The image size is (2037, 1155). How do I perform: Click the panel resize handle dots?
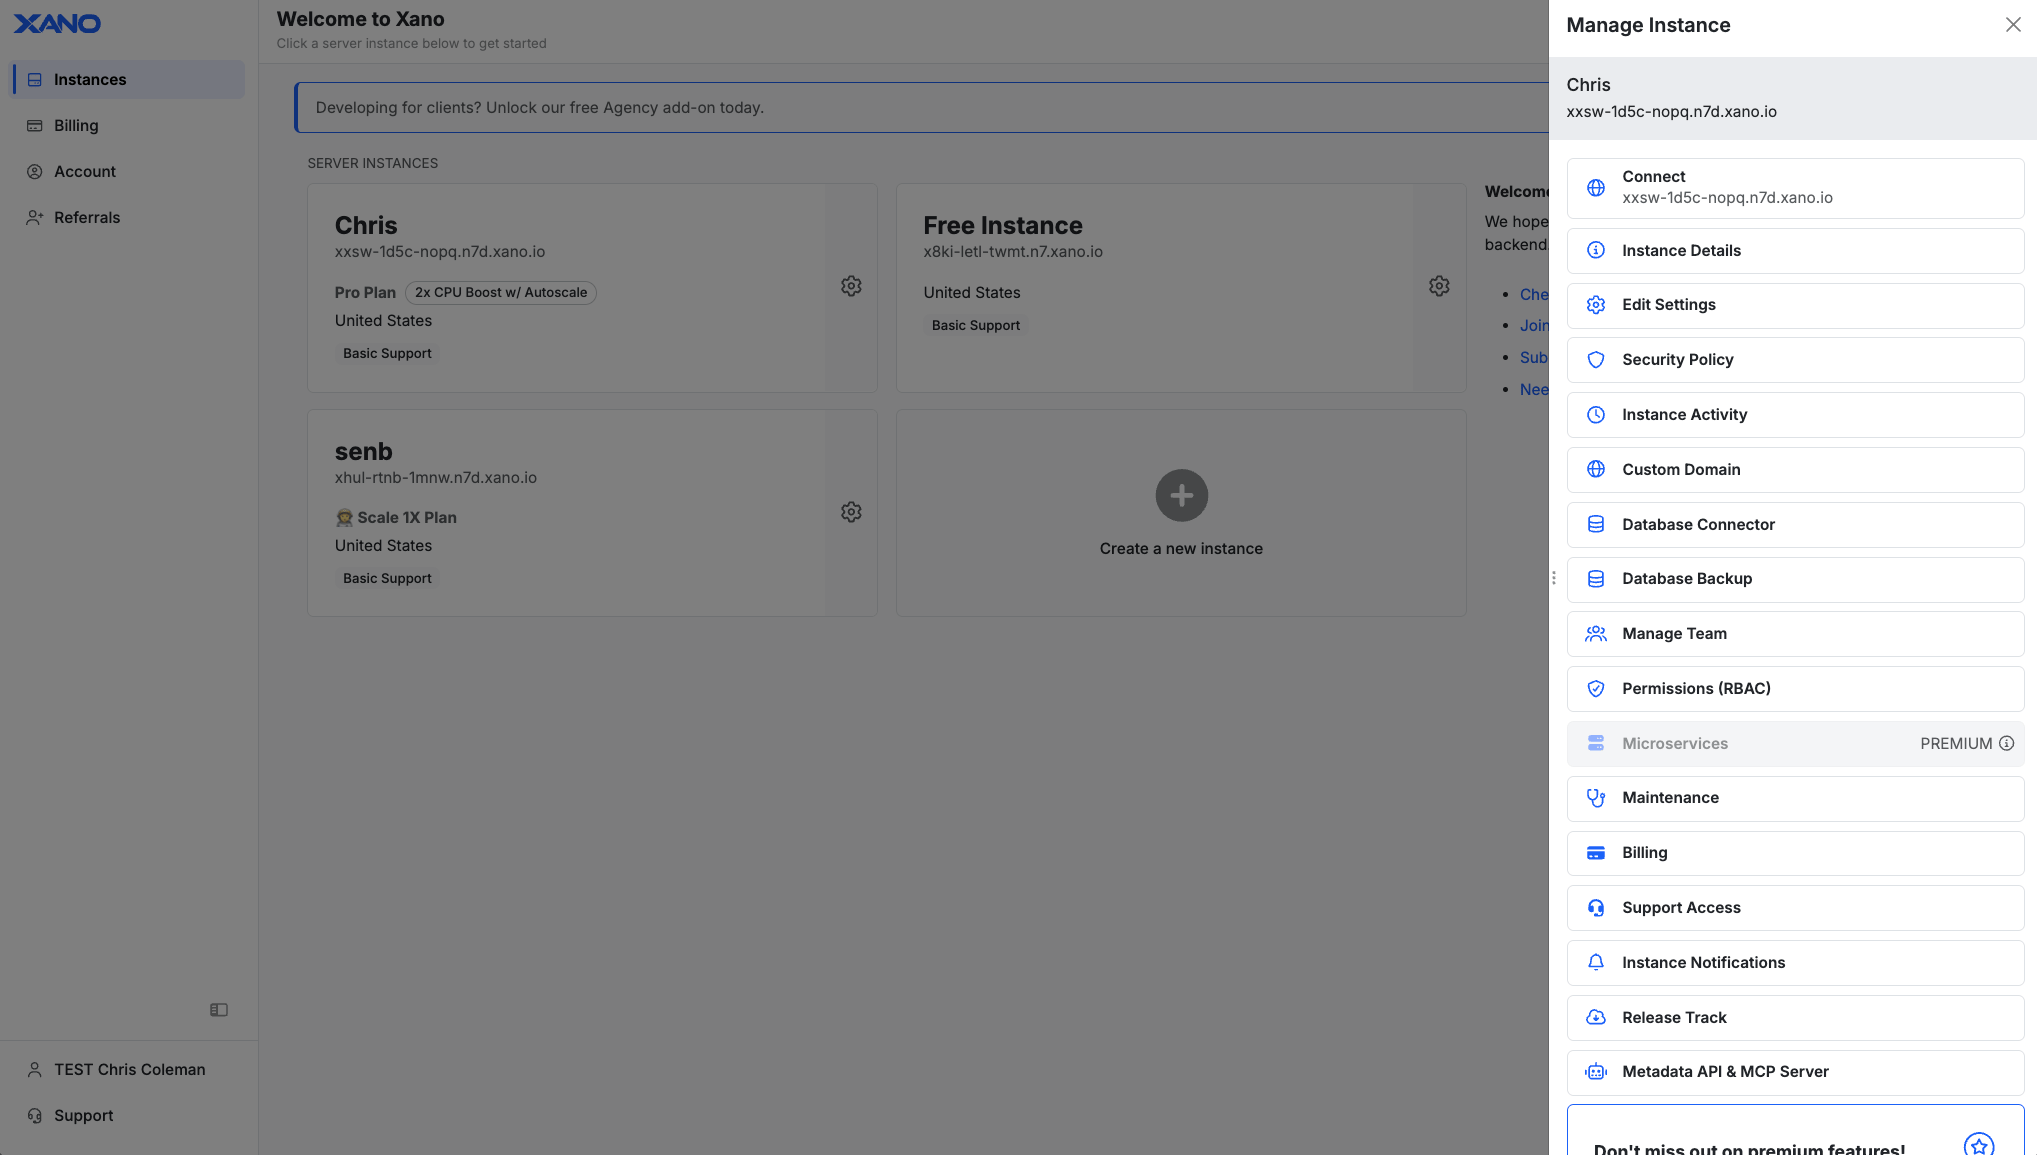click(x=1553, y=578)
